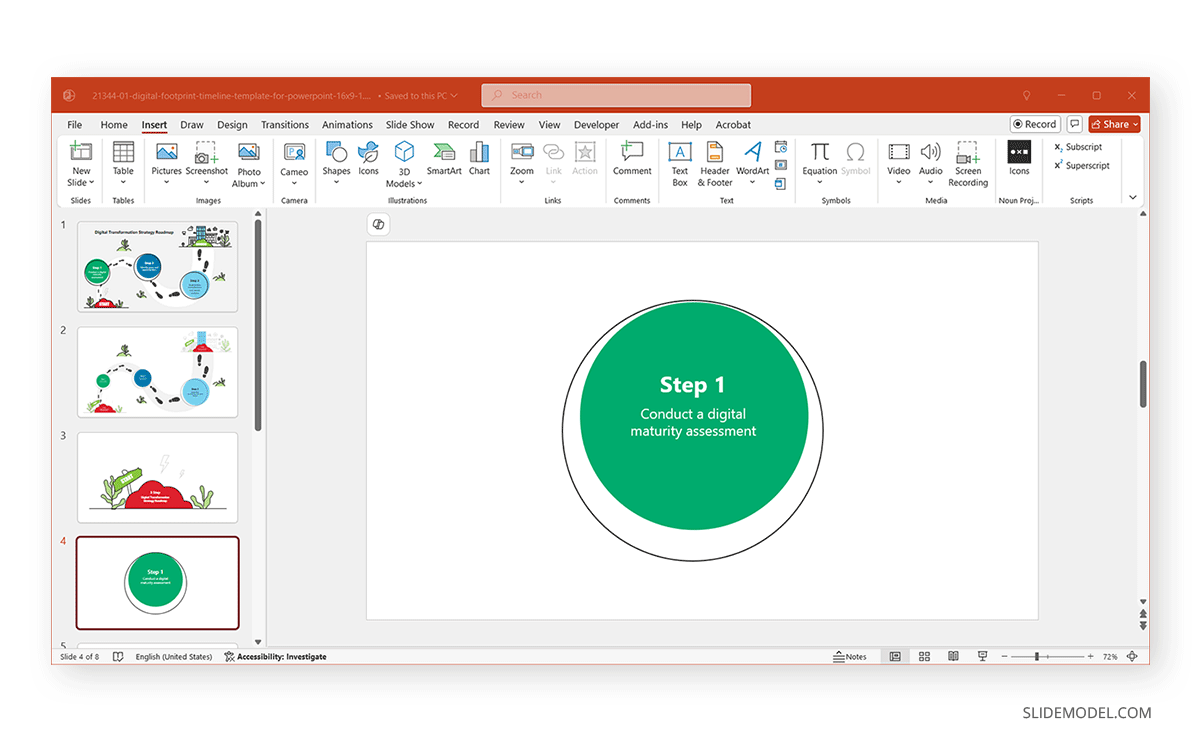Viewport: 1200px width, 743px height.
Task: Expand the New Slide dropdown arrow
Action: click(x=91, y=183)
